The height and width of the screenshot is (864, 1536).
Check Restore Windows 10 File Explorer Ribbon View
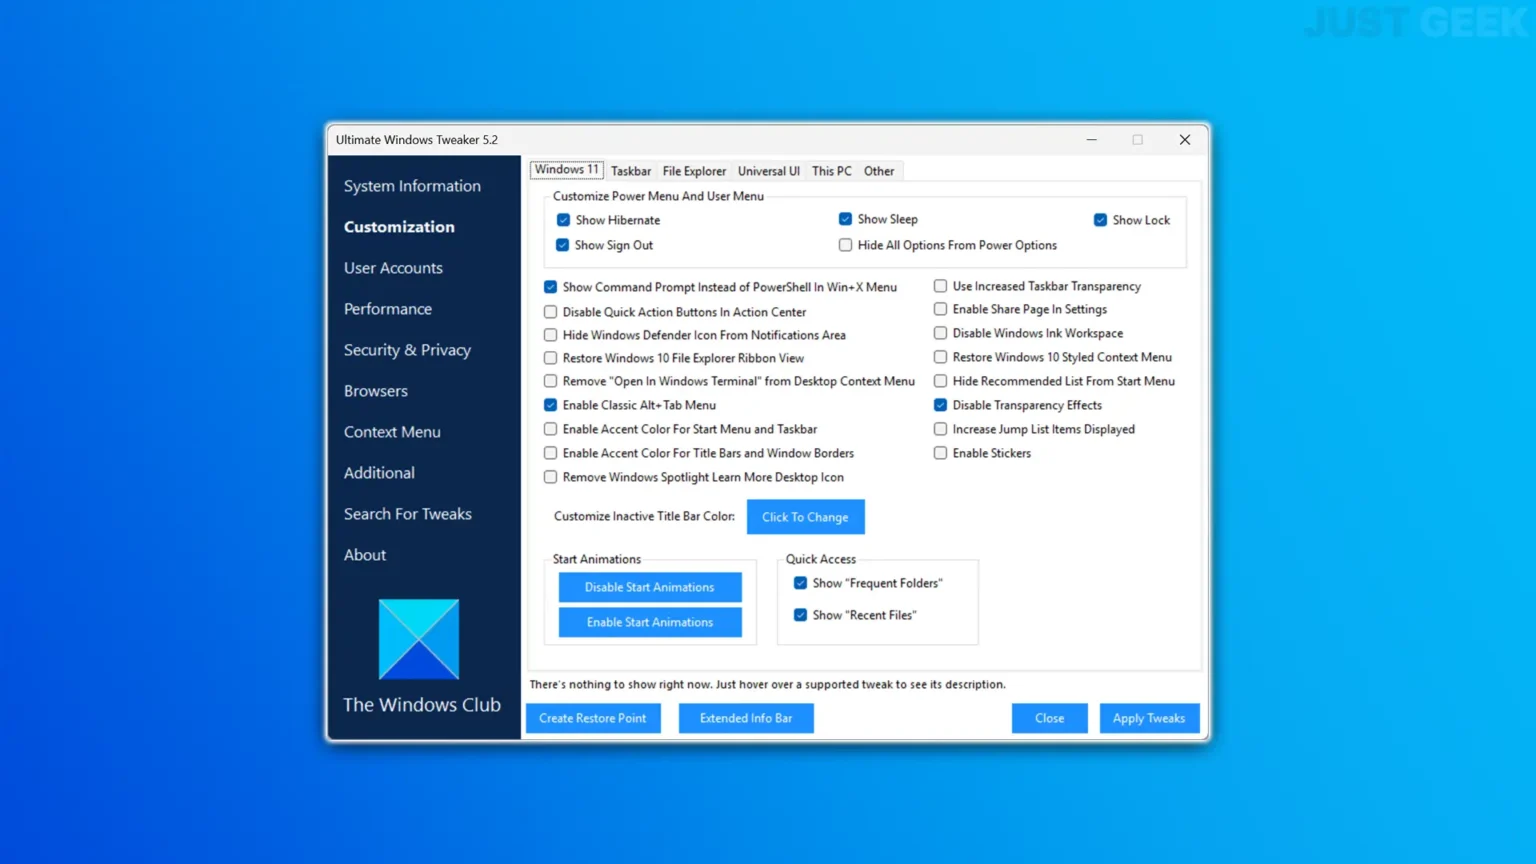[550, 358]
